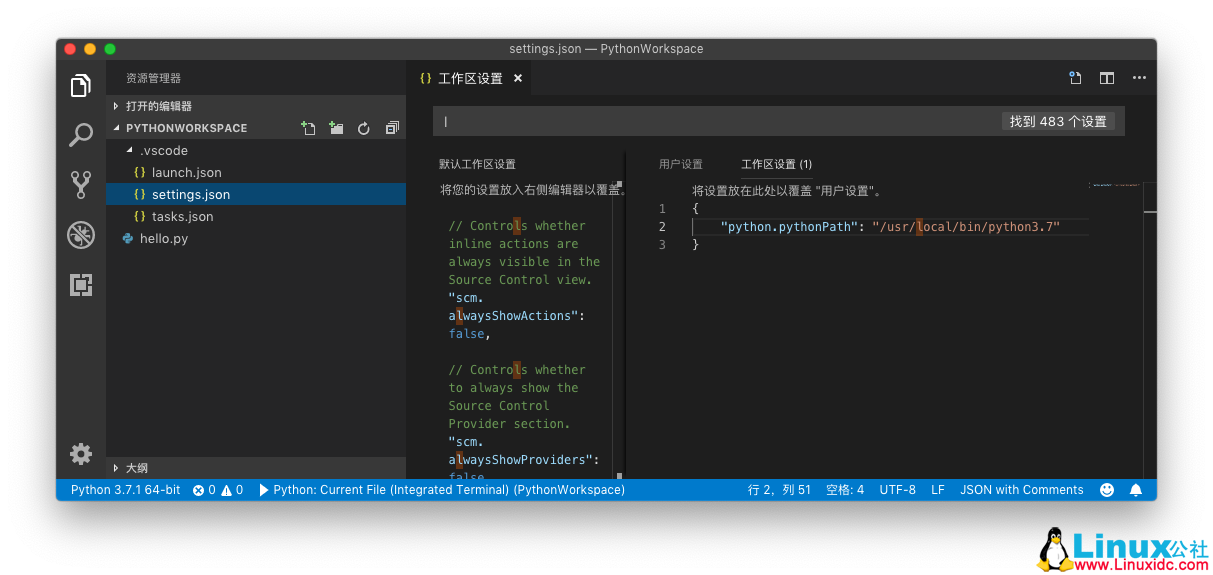Change indentation via 空格: 4
1213x575 pixels.
point(845,490)
